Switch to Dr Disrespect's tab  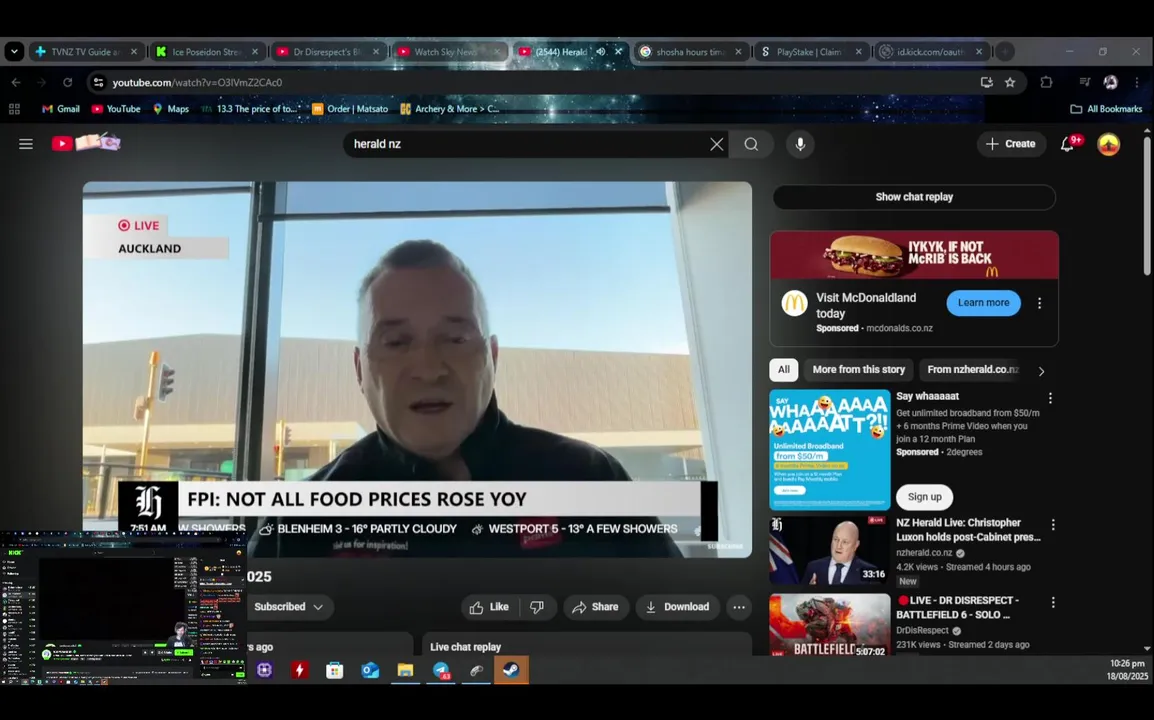click(x=328, y=52)
